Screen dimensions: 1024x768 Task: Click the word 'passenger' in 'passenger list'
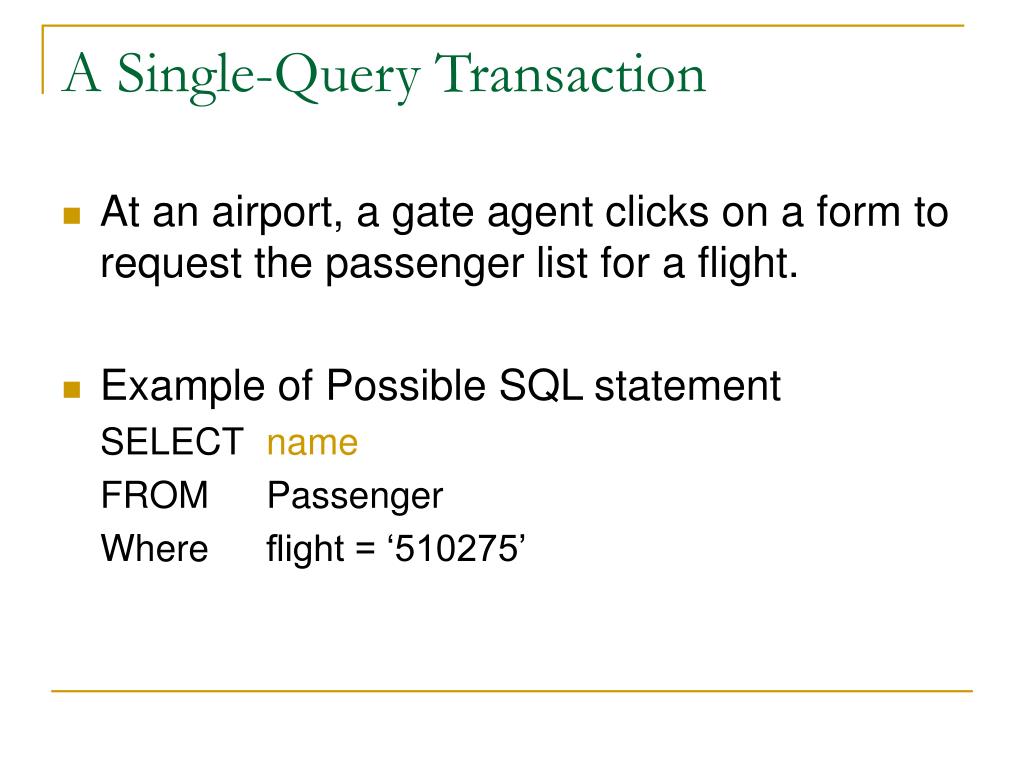click(424, 264)
